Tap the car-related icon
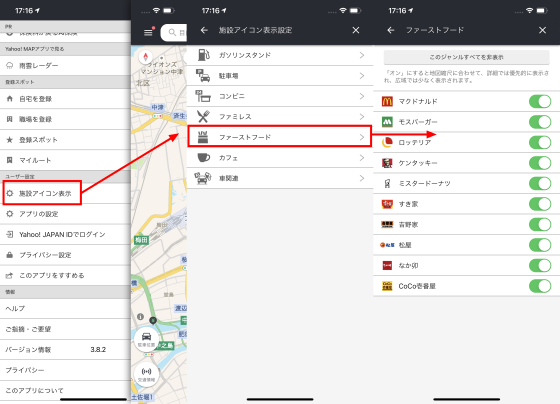The height and width of the screenshot is (404, 560). (x=202, y=178)
